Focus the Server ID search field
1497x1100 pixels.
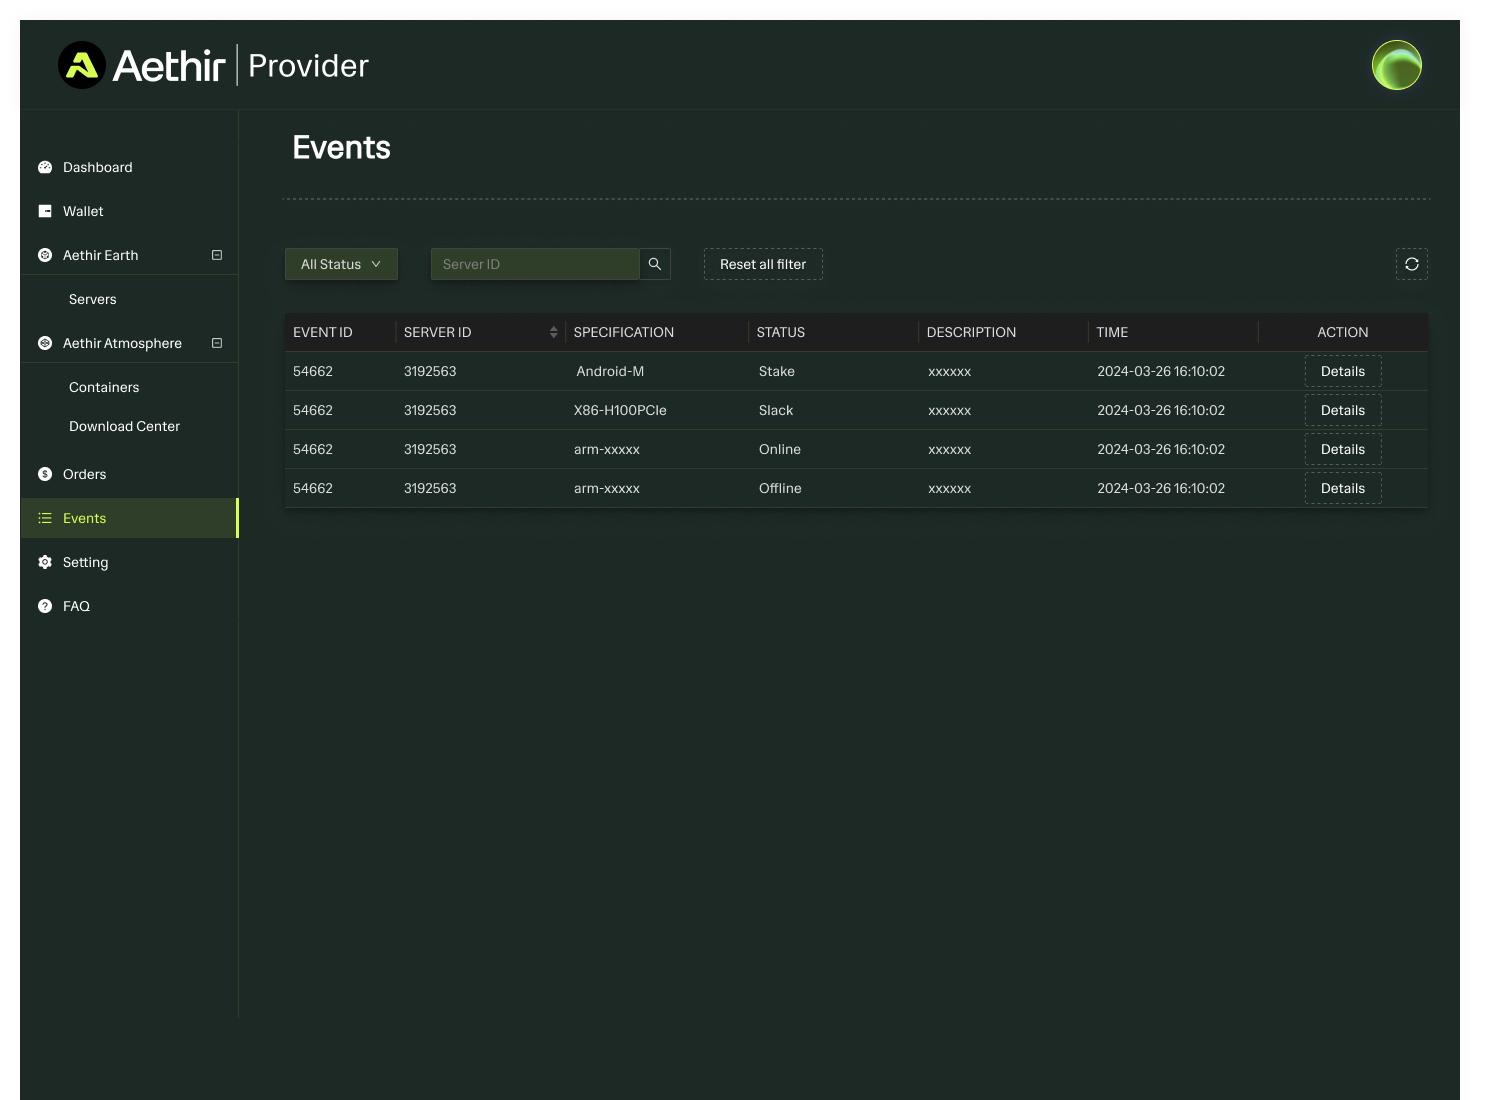pos(534,264)
